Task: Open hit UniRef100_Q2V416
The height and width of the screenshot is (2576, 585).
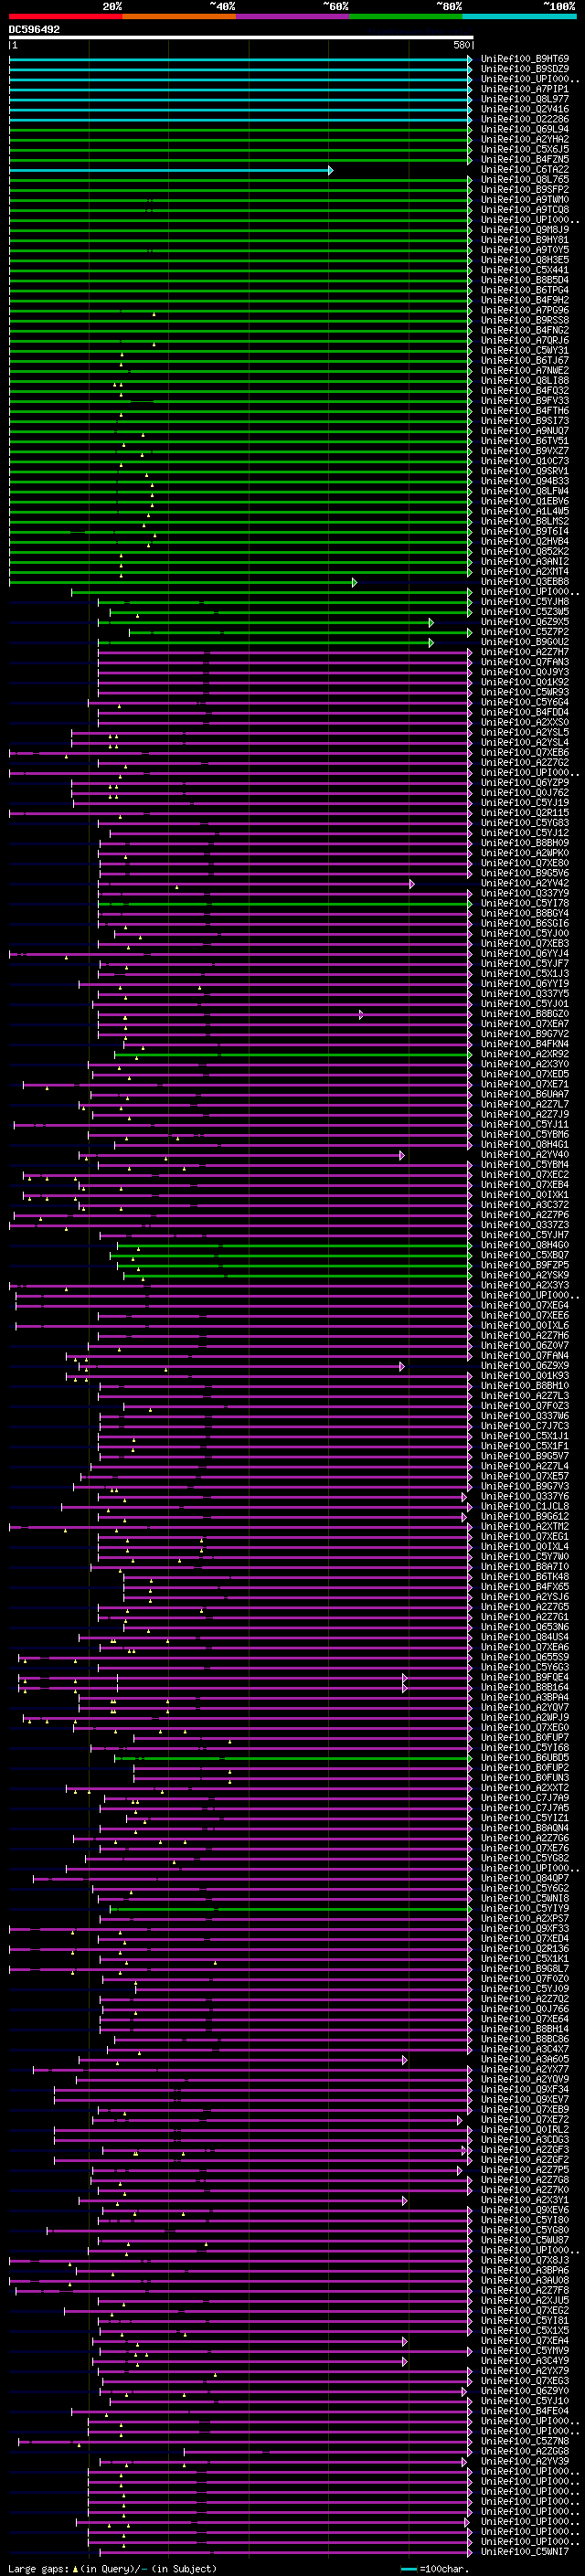Action: [x=525, y=109]
